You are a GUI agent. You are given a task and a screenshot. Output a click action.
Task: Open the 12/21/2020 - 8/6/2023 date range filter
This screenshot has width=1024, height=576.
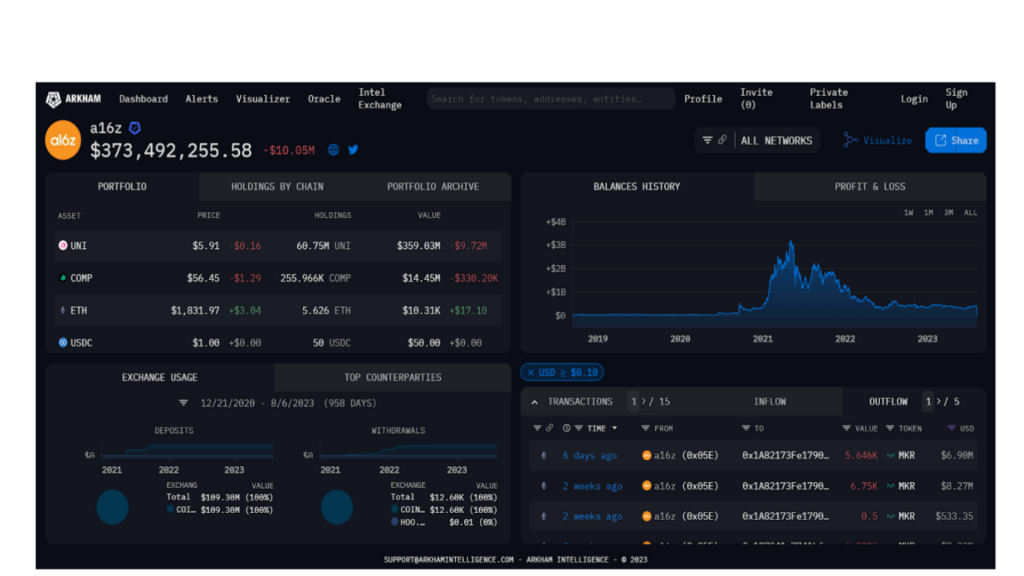(288, 403)
